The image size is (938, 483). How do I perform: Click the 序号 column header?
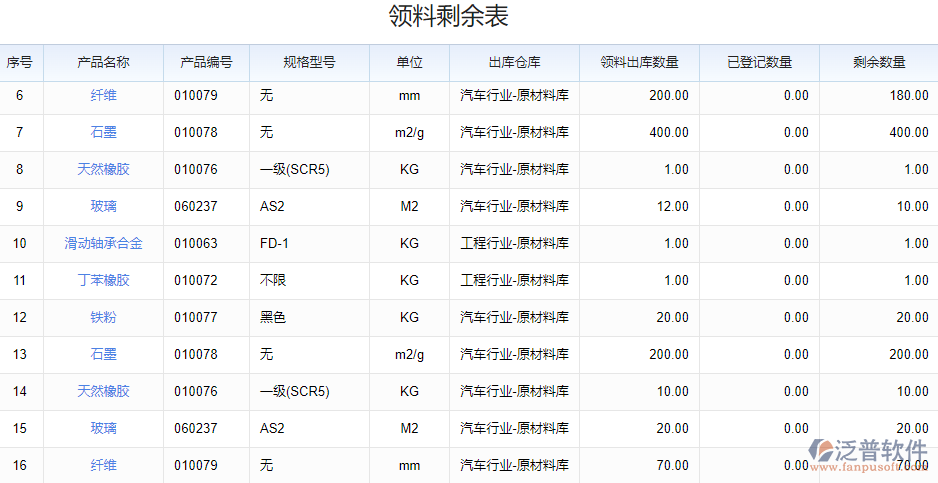point(20,62)
